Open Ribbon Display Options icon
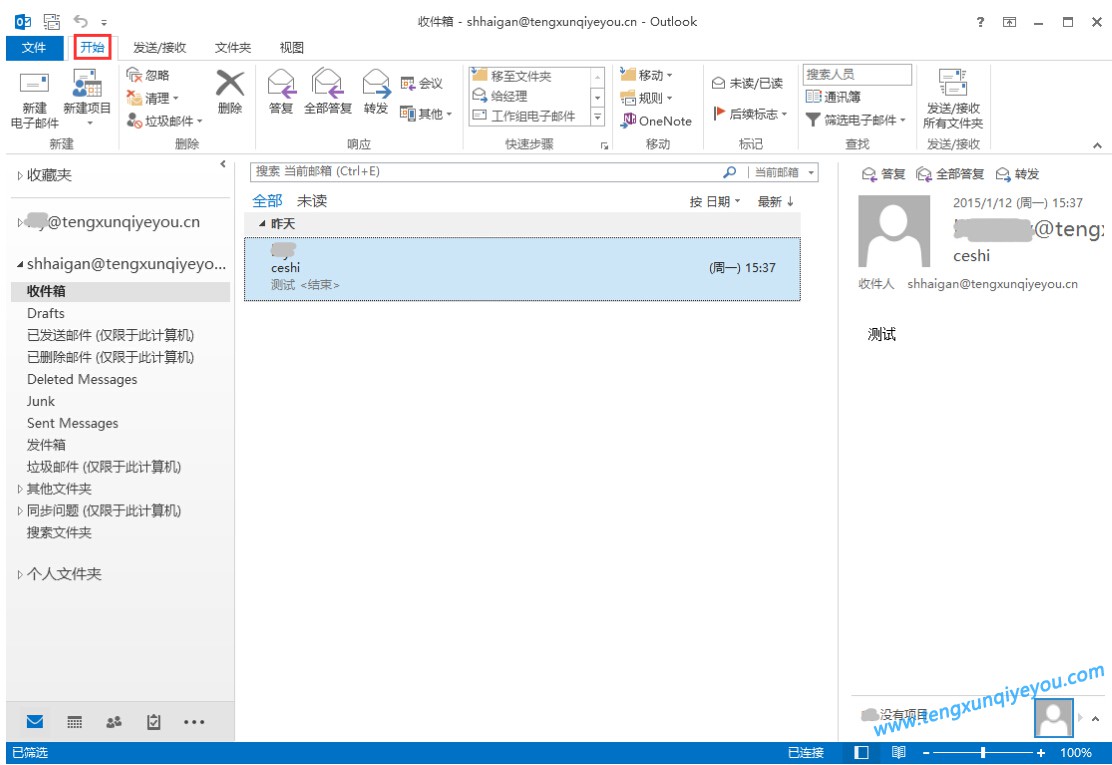 [1009, 22]
